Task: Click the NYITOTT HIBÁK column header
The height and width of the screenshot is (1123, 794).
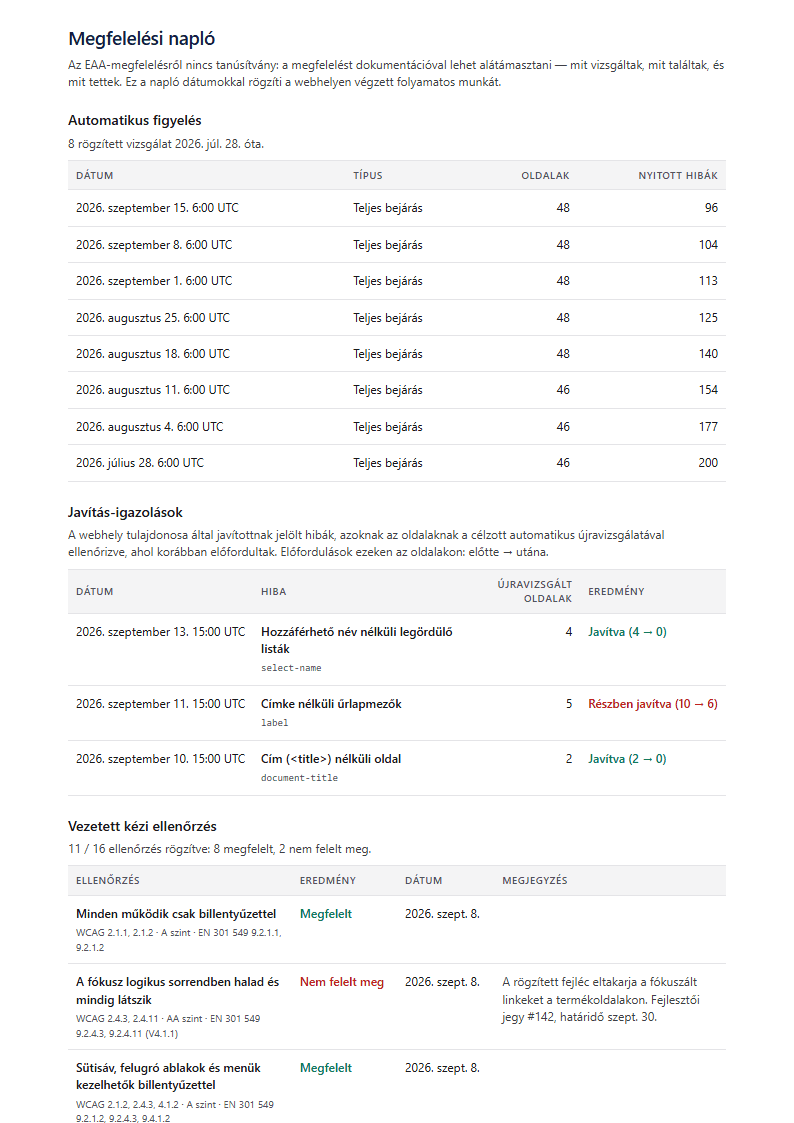Action: click(678, 175)
